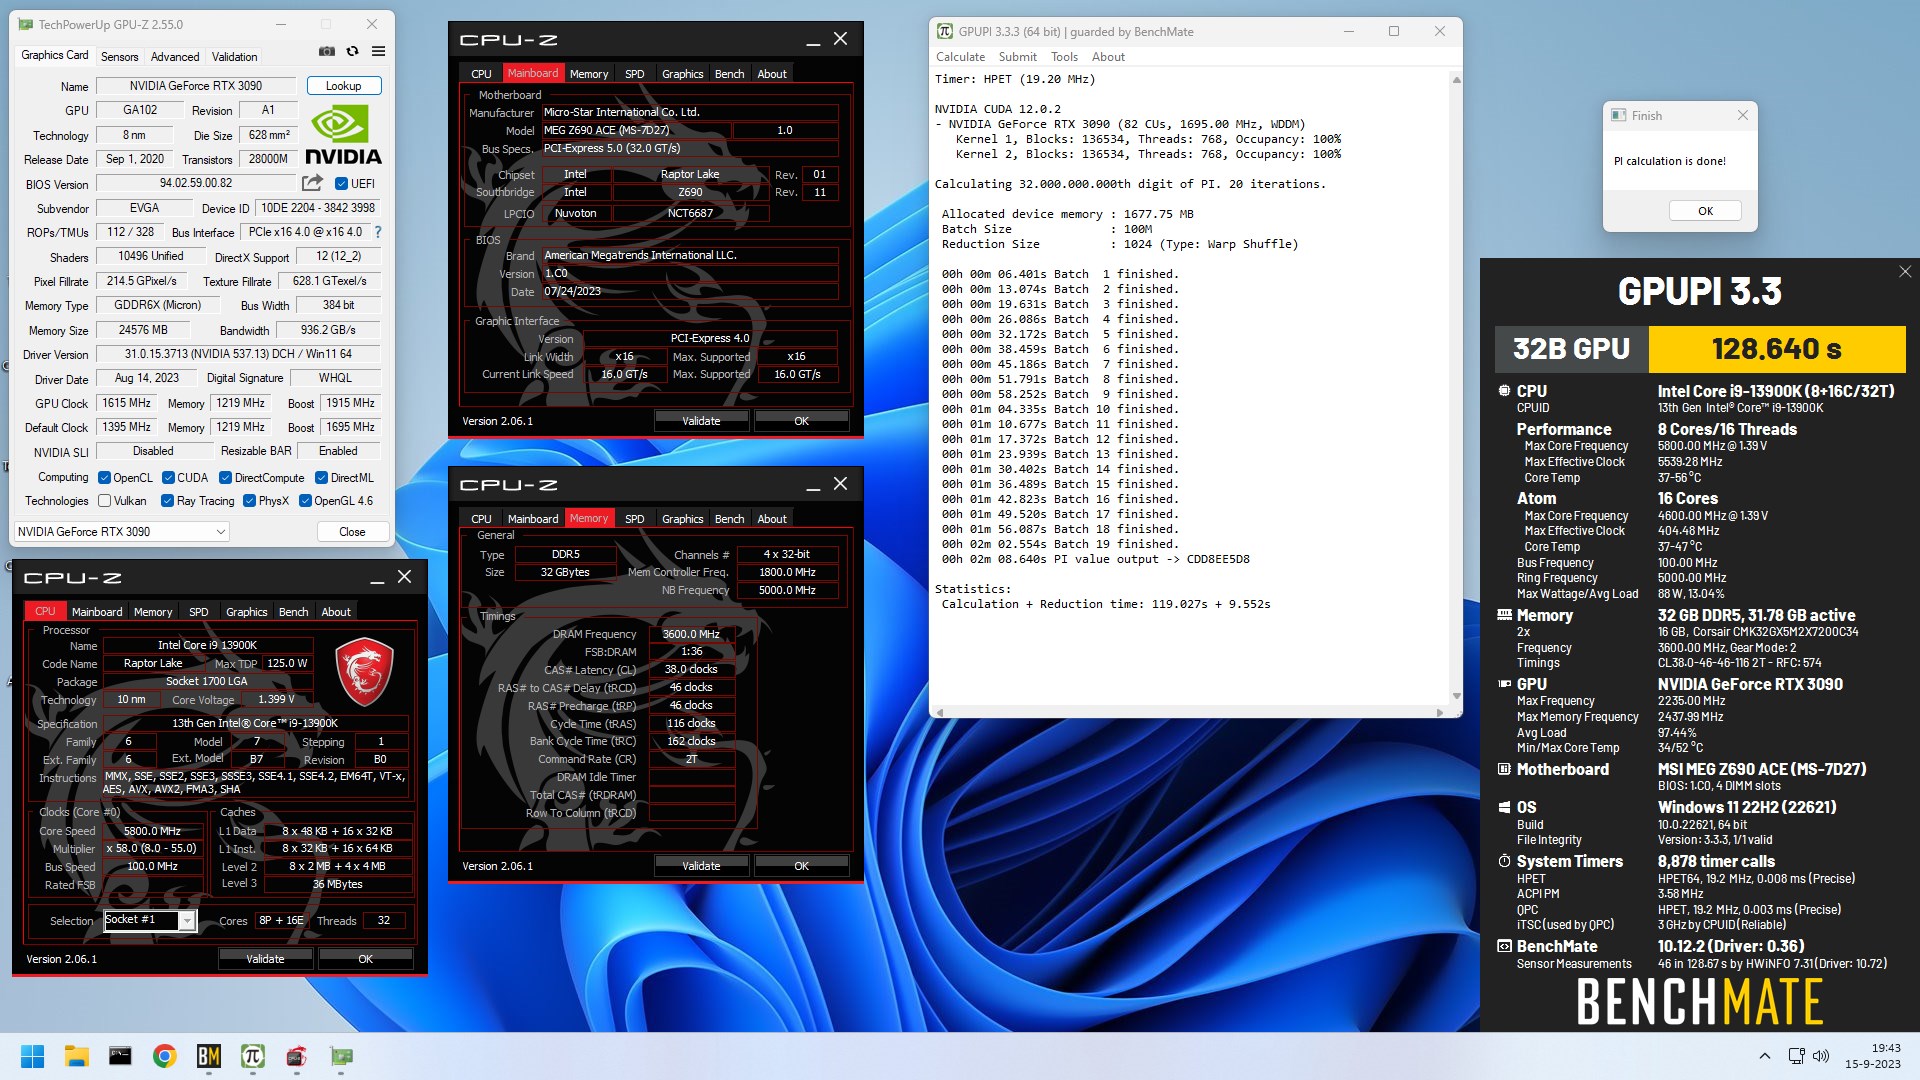Image resolution: width=1920 pixels, height=1080 pixels.
Task: Click the BIOS share/export icon in GPU-Z
Action: 313,183
